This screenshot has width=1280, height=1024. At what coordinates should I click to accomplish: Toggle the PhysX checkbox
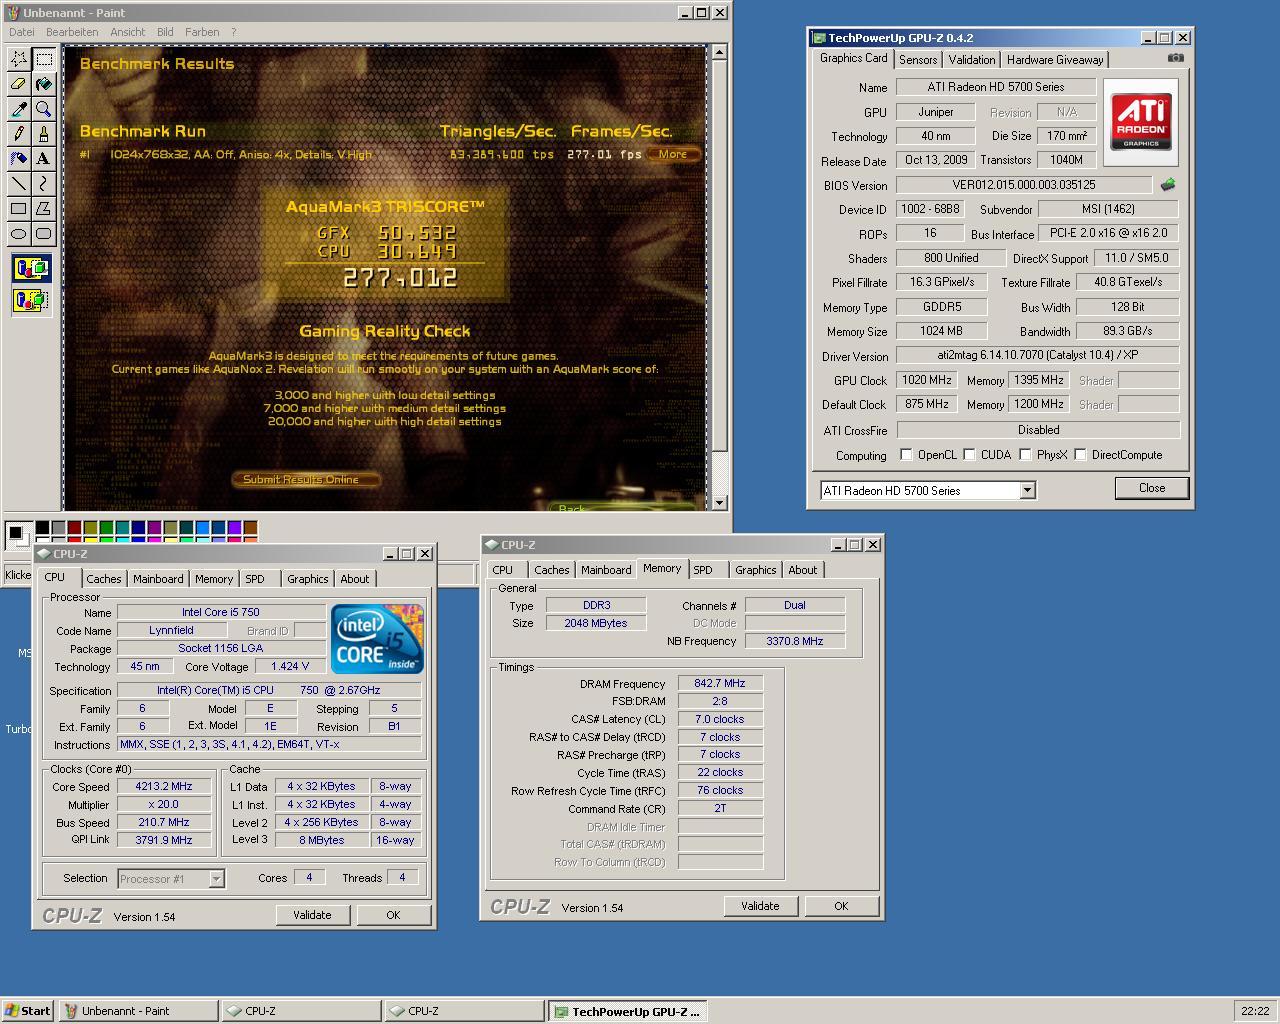tap(1025, 455)
